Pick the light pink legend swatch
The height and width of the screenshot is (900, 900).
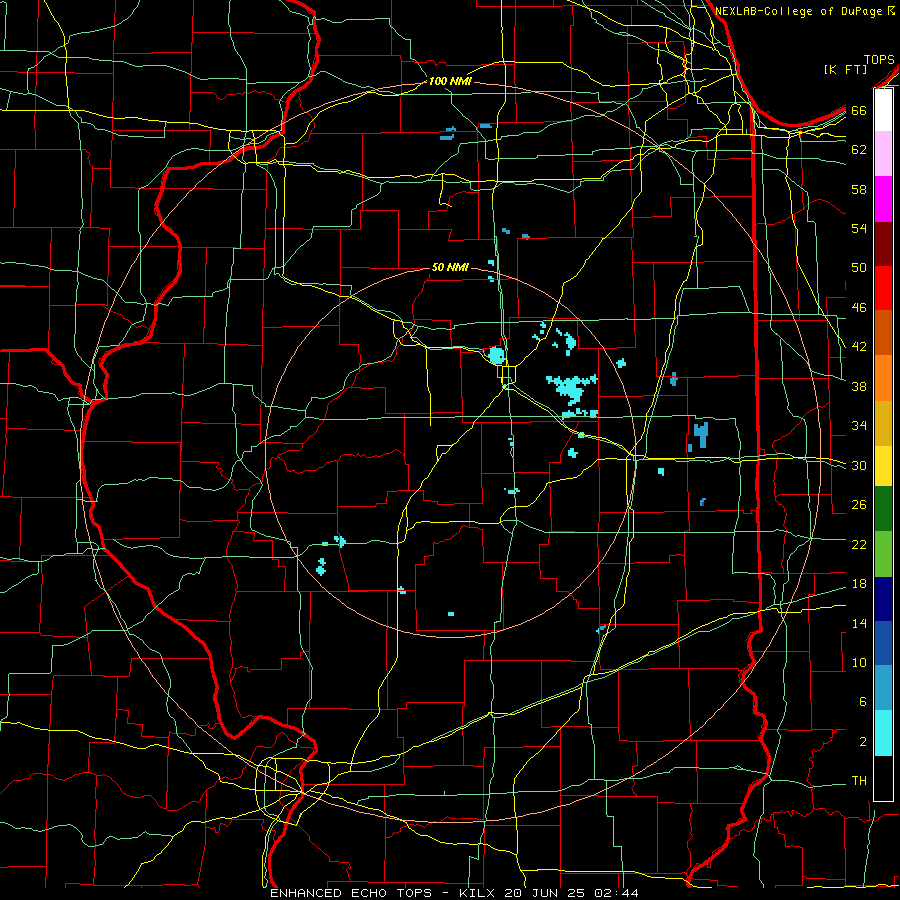pyautogui.click(x=883, y=154)
